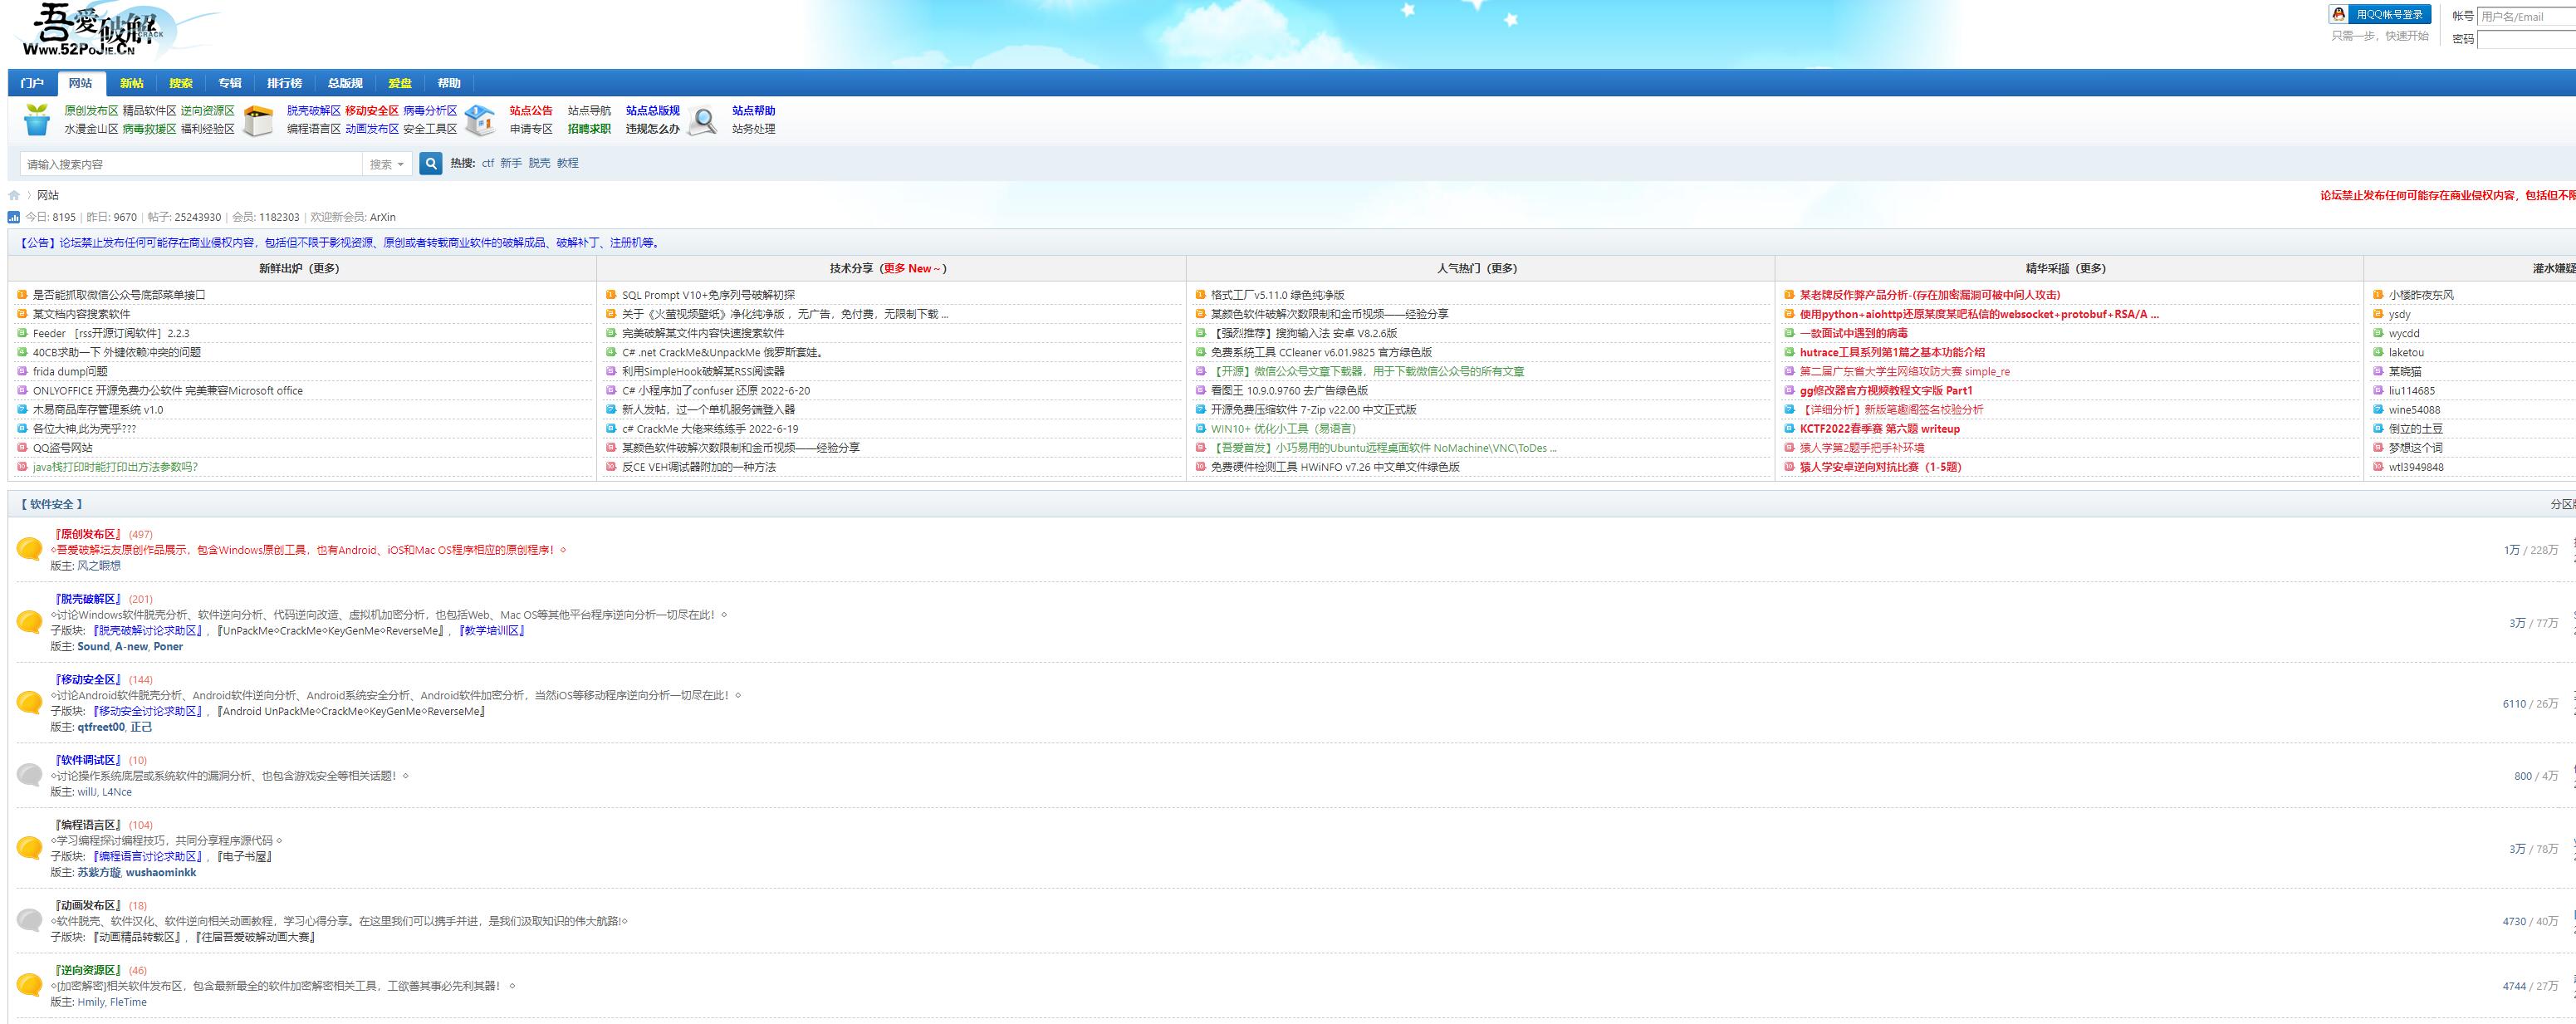Open thread ONLYOFFICE 开源免费办公软件
This screenshot has height=1024, width=2576.
coord(168,391)
